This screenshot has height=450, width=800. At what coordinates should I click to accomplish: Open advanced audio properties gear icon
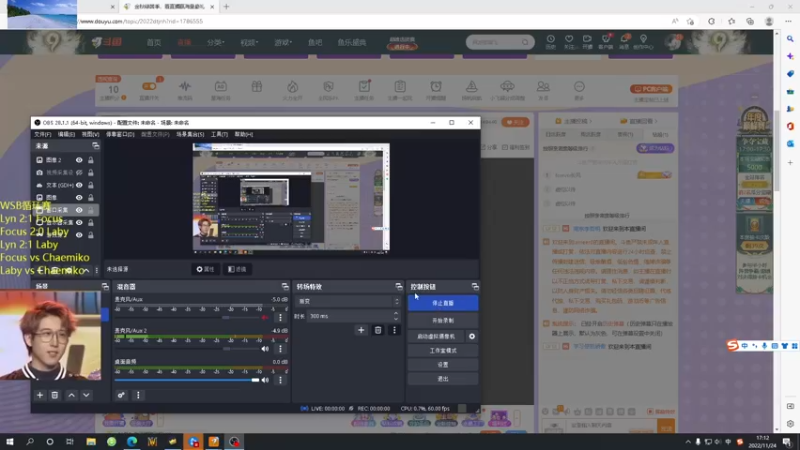[x=121, y=395]
